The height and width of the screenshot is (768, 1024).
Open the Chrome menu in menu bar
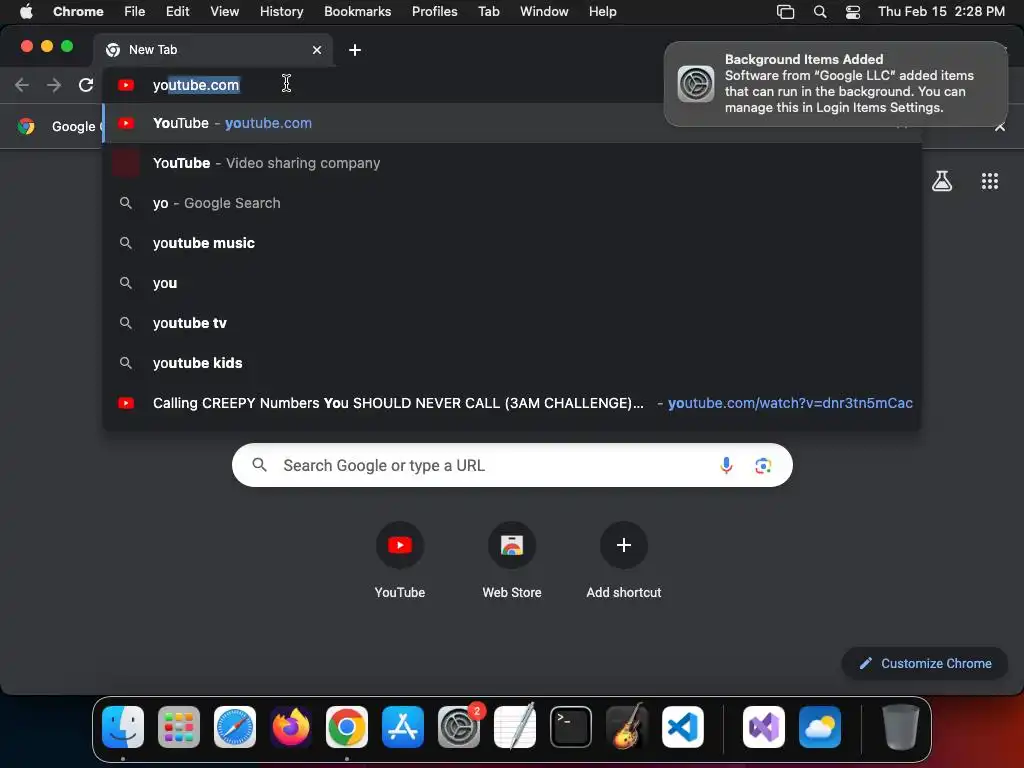click(x=78, y=11)
